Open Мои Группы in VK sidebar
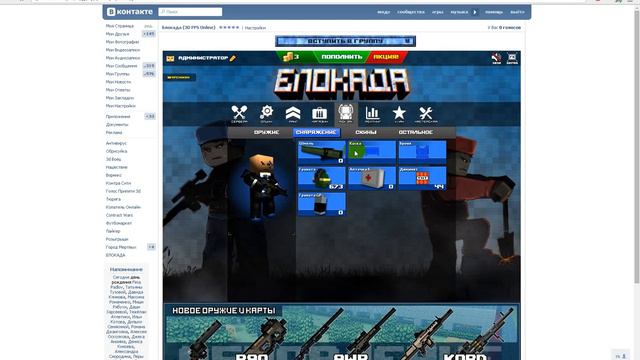The width and height of the screenshot is (640, 360). pyautogui.click(x=118, y=74)
